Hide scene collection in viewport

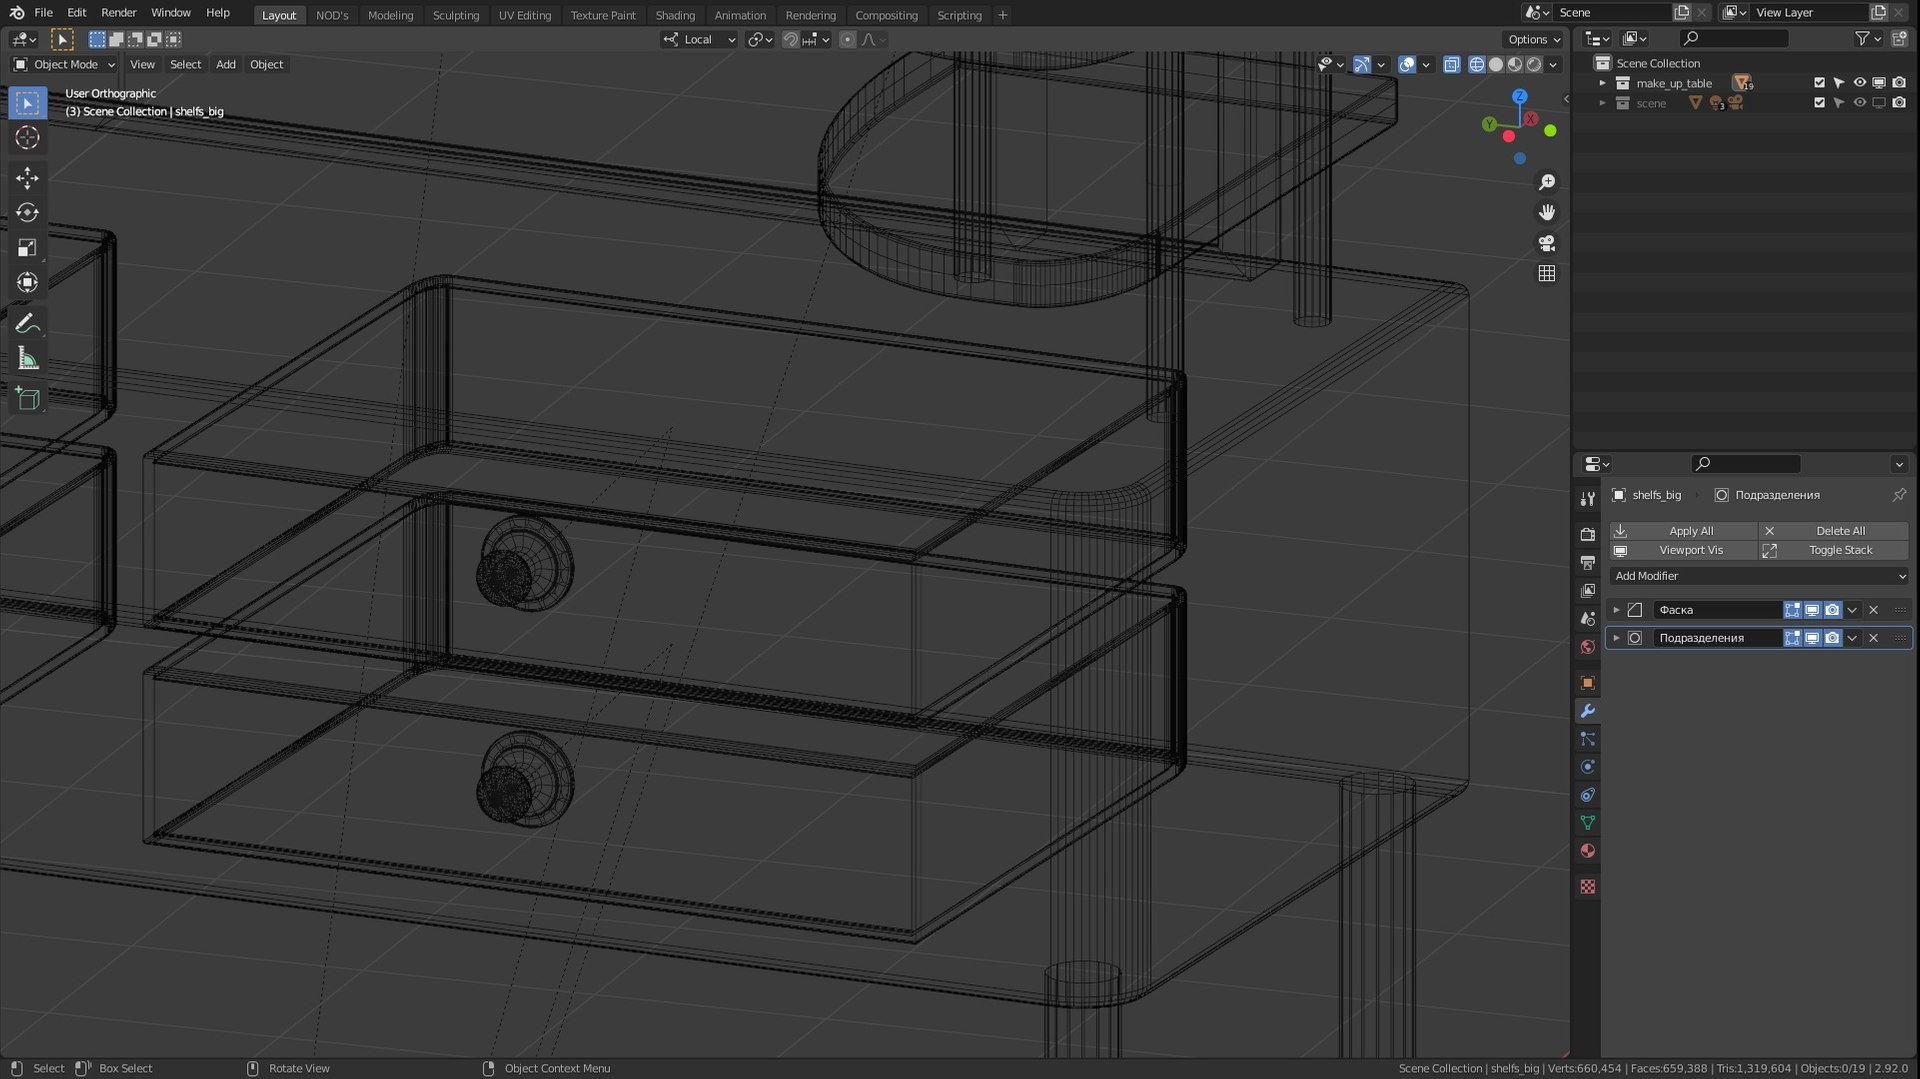coord(1859,103)
